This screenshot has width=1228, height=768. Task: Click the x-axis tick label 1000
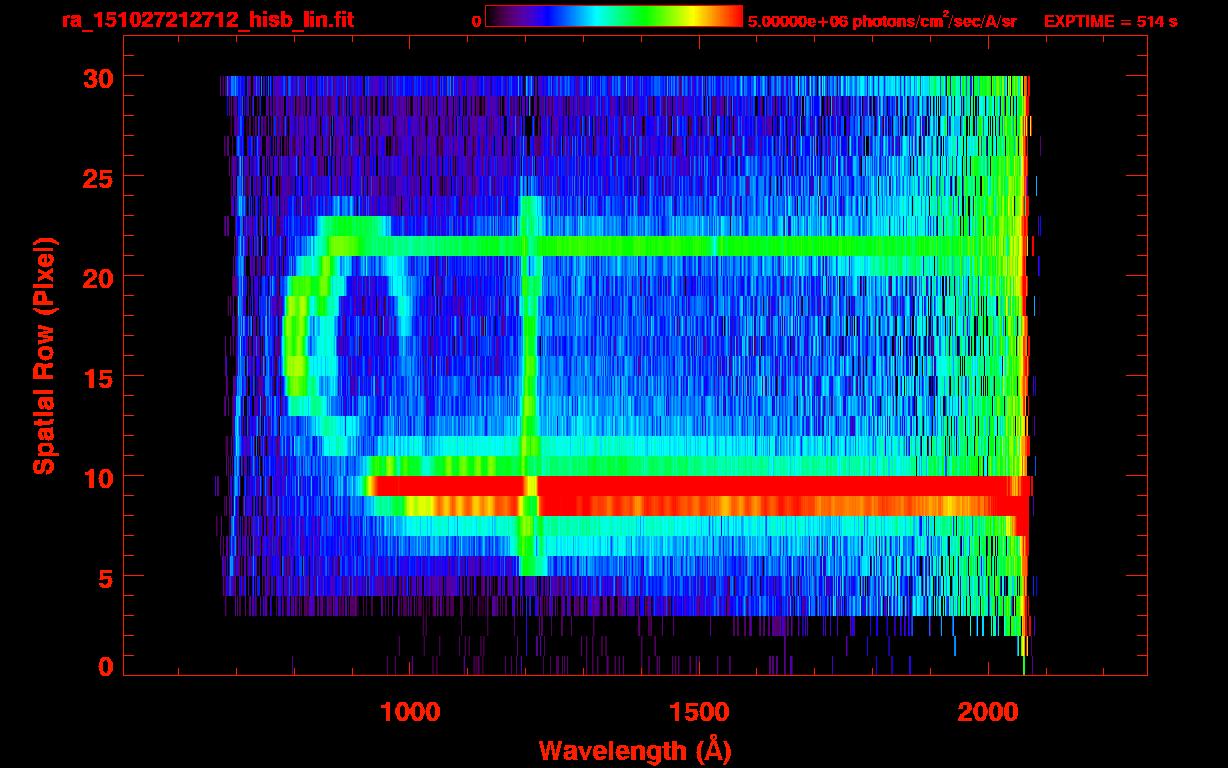410,711
